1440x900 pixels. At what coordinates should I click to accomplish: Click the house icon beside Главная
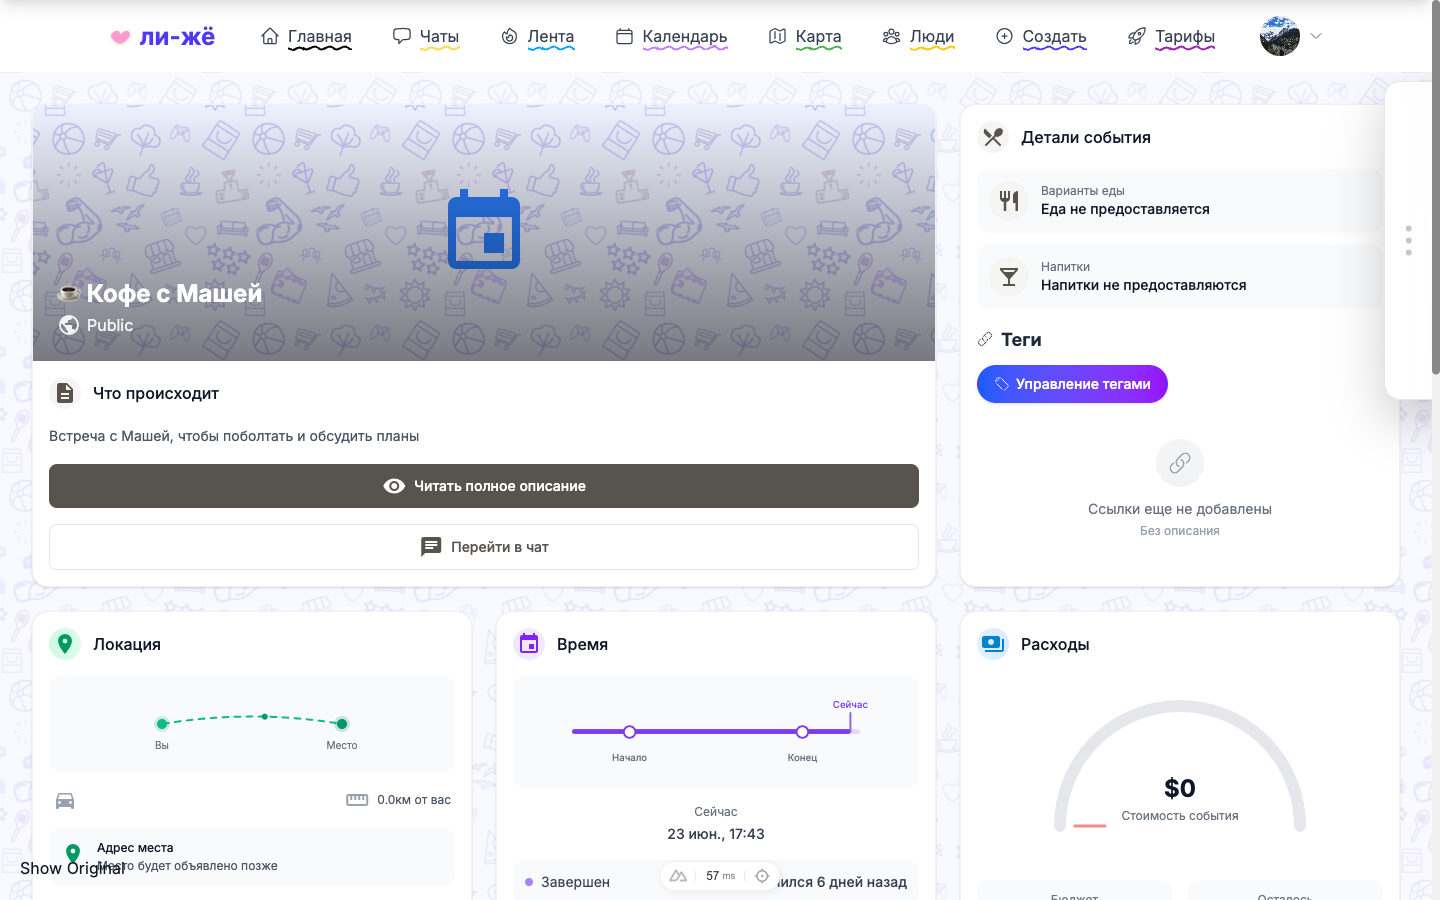click(x=270, y=36)
